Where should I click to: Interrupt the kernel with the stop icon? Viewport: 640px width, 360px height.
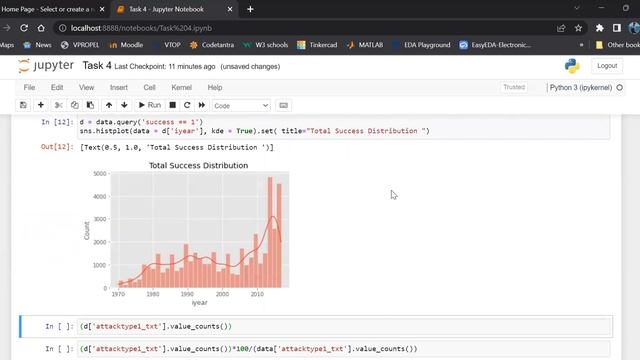173,105
